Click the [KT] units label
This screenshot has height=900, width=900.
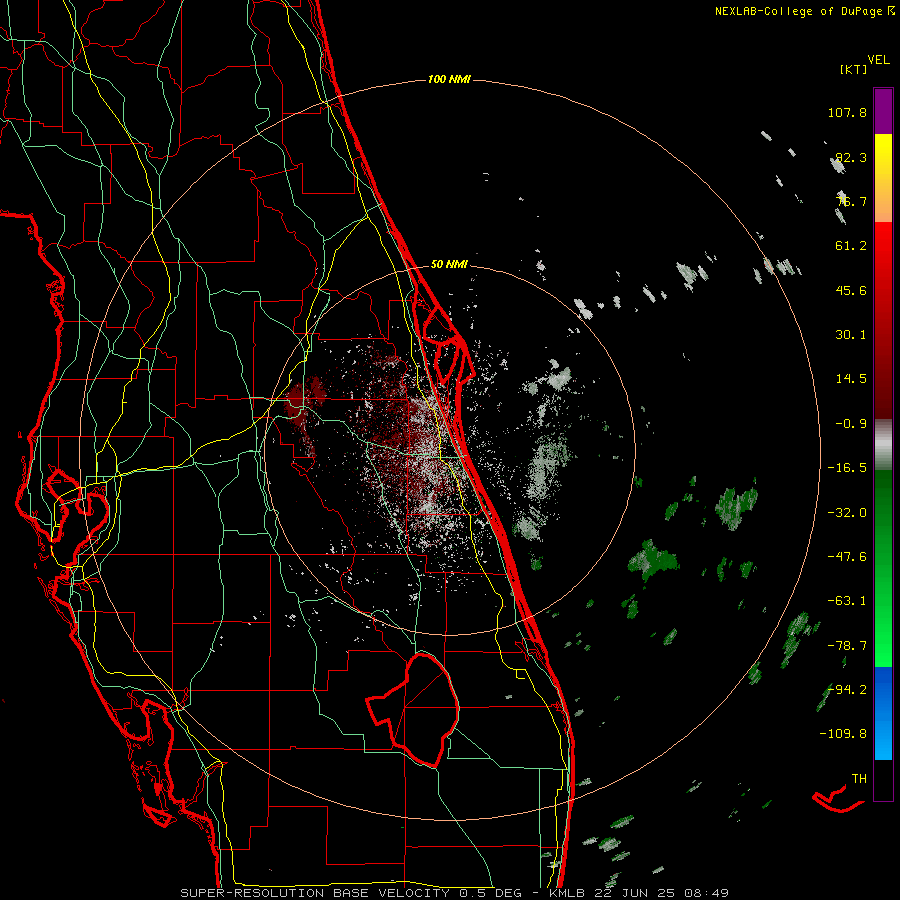[x=853, y=69]
